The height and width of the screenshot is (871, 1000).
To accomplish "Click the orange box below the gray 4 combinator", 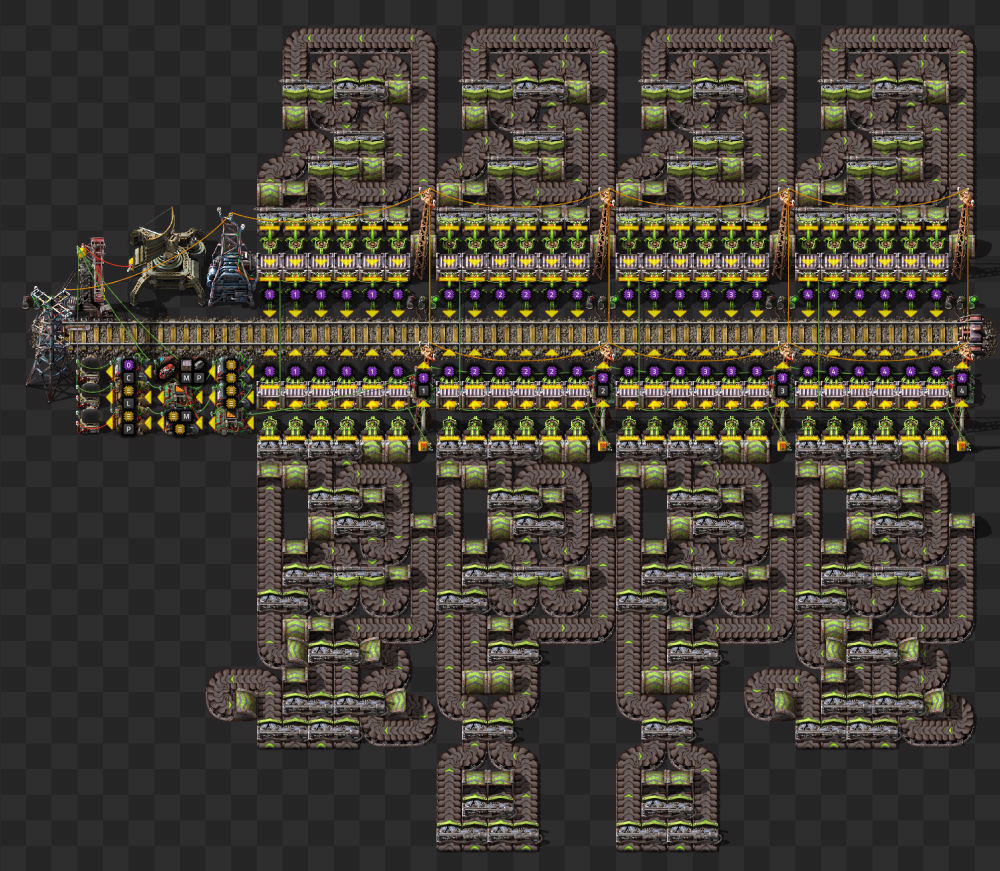I will (x=961, y=446).
